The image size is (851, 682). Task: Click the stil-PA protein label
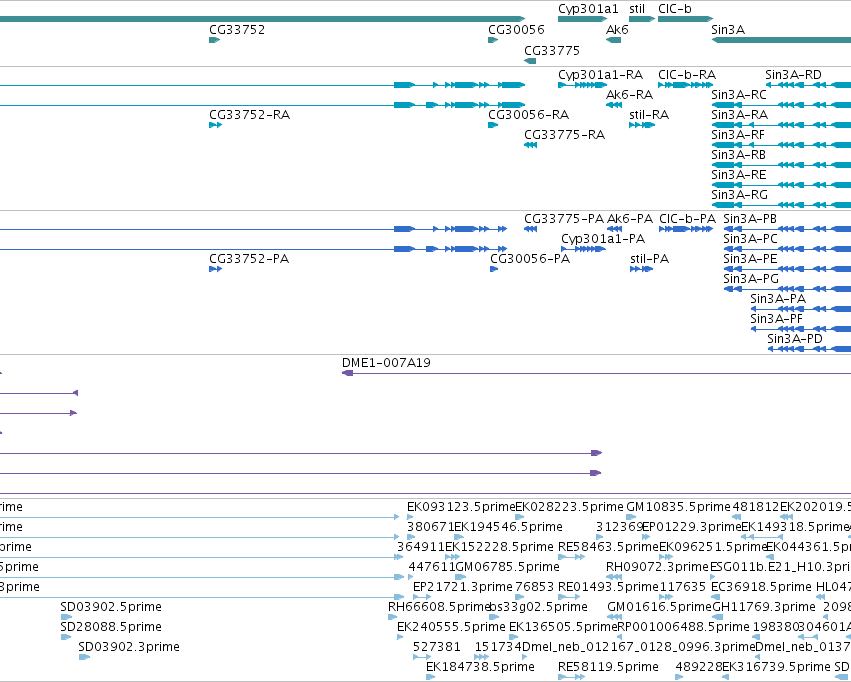tap(649, 259)
